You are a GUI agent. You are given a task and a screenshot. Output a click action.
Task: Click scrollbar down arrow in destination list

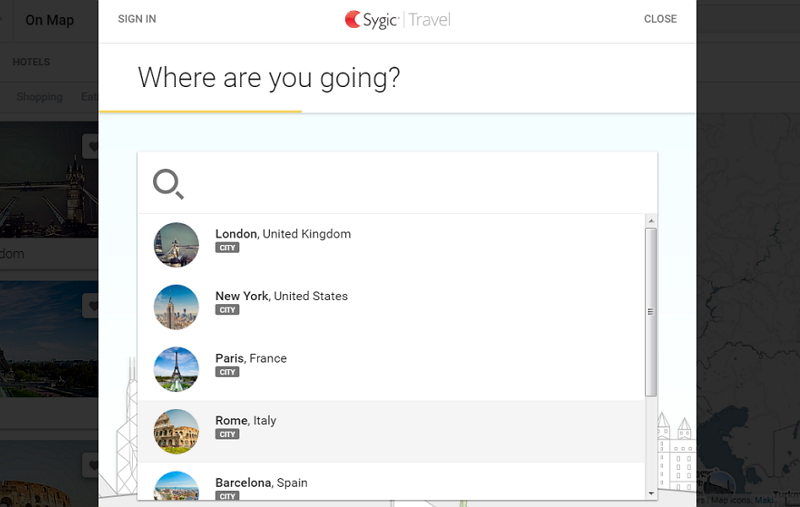pos(651,493)
